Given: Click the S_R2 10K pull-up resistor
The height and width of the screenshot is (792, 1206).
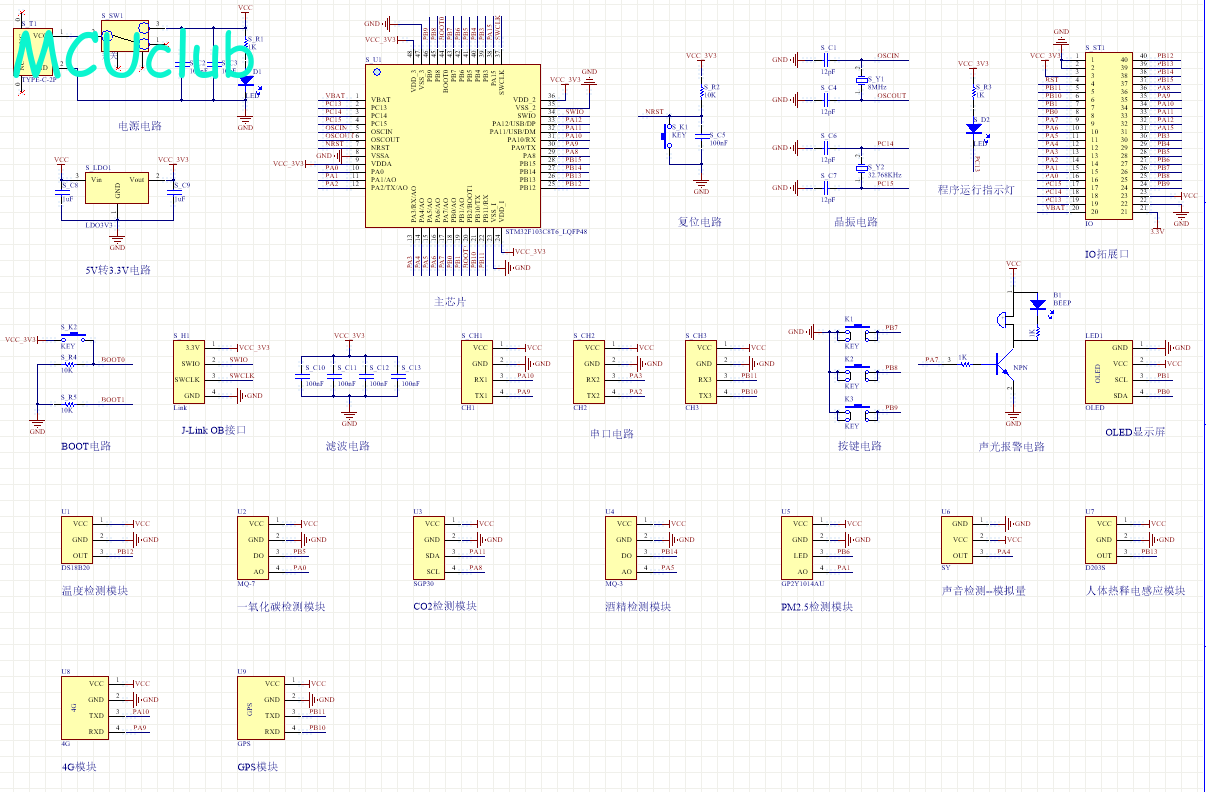Looking at the screenshot, I should (702, 96).
